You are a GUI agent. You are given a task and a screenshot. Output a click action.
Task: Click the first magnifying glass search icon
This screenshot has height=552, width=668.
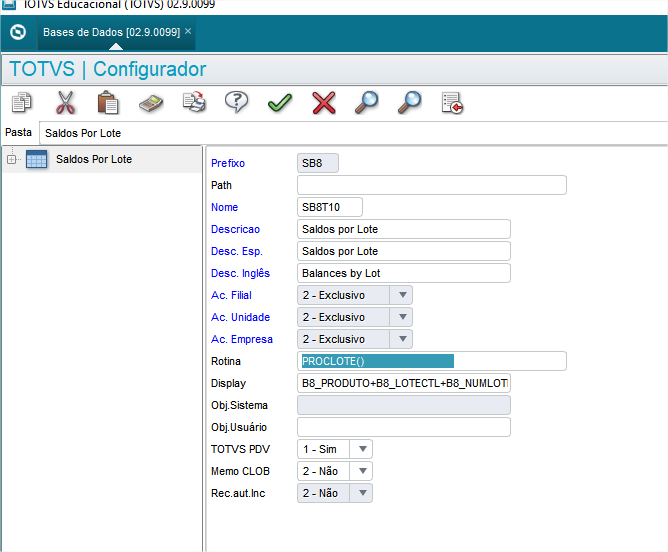click(366, 103)
